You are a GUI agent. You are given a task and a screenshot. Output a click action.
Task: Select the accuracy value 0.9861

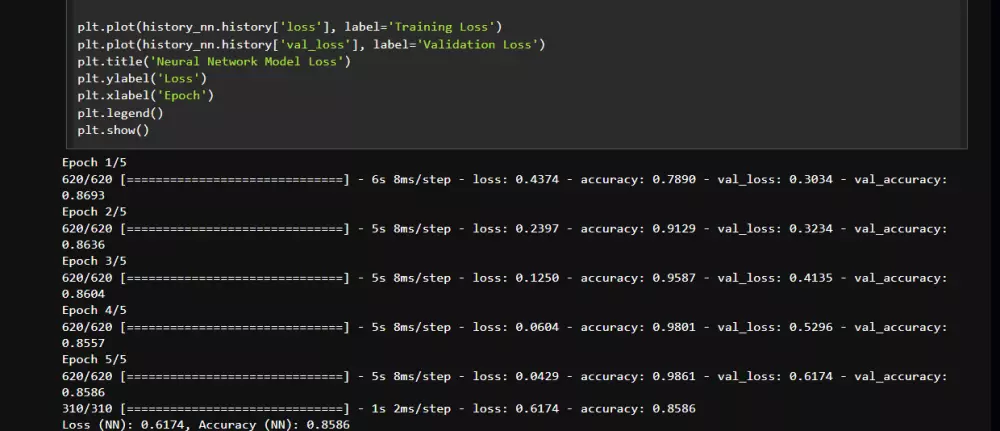tap(674, 376)
